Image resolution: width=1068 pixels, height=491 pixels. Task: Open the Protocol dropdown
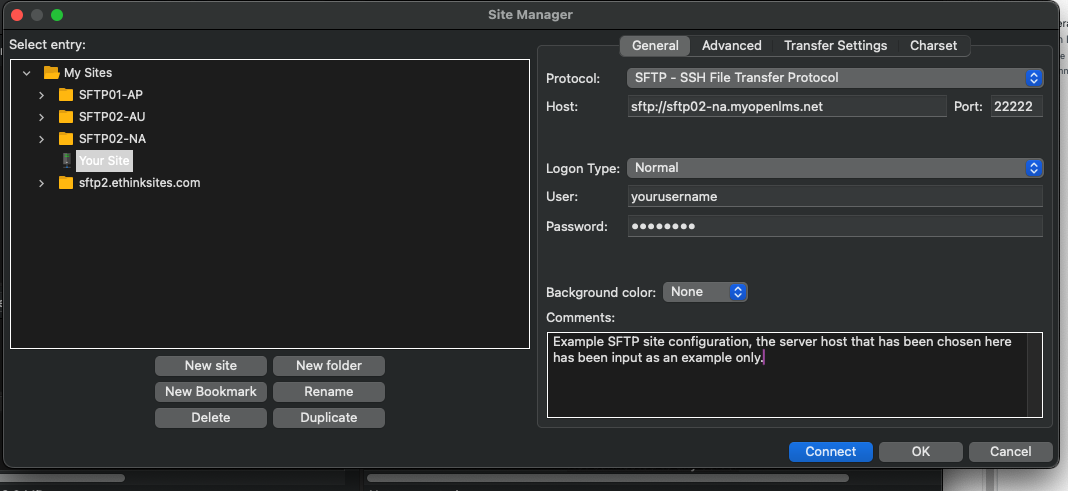pos(835,78)
